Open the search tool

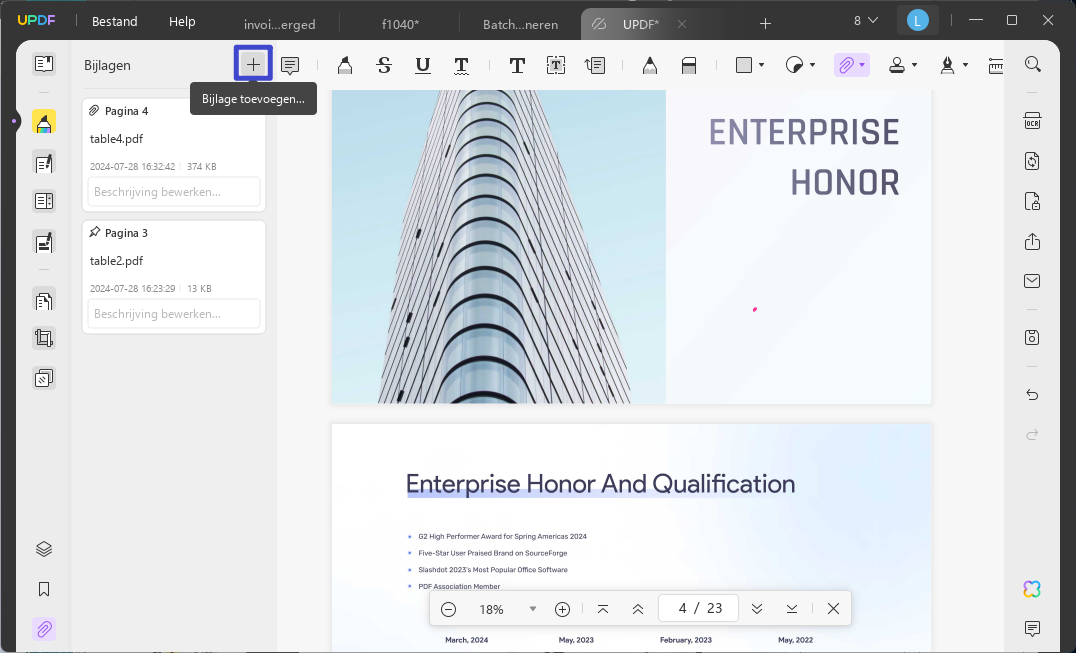pyautogui.click(x=1032, y=64)
